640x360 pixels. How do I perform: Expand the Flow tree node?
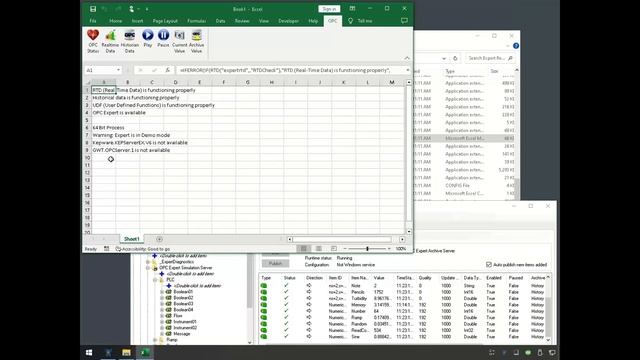[x=162, y=316]
